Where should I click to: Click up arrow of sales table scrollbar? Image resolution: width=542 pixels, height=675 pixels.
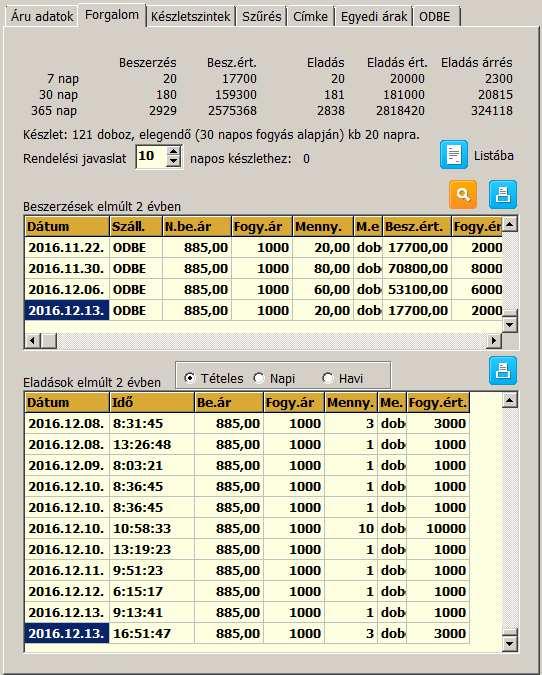point(510,400)
